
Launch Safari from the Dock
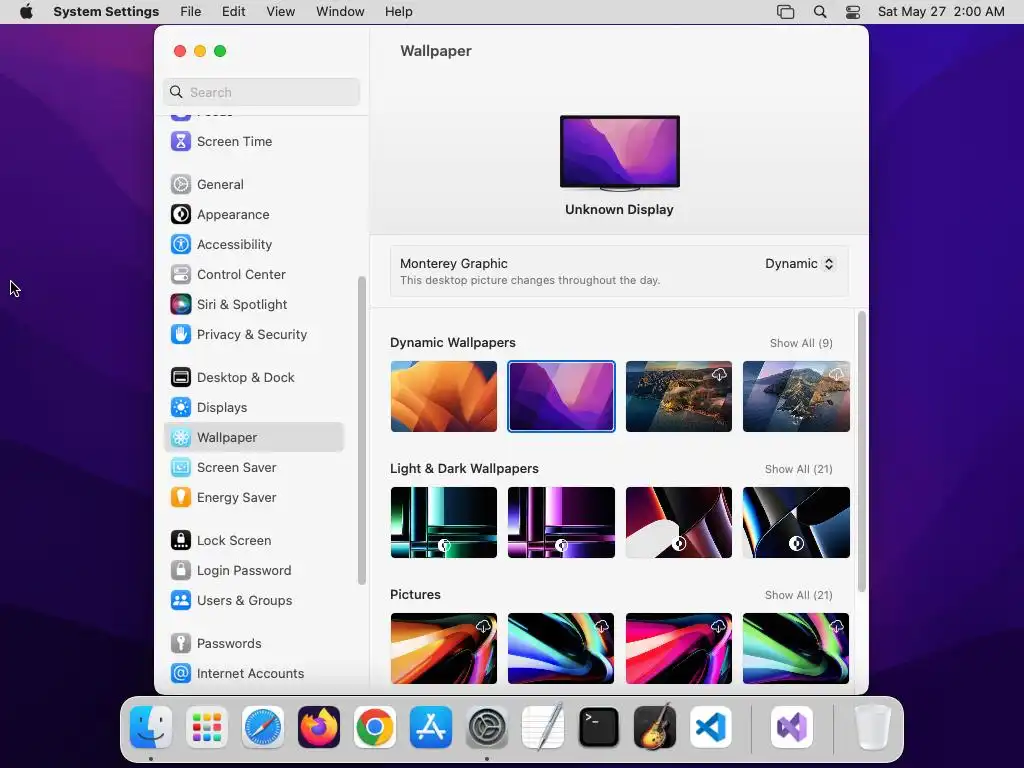coord(263,727)
